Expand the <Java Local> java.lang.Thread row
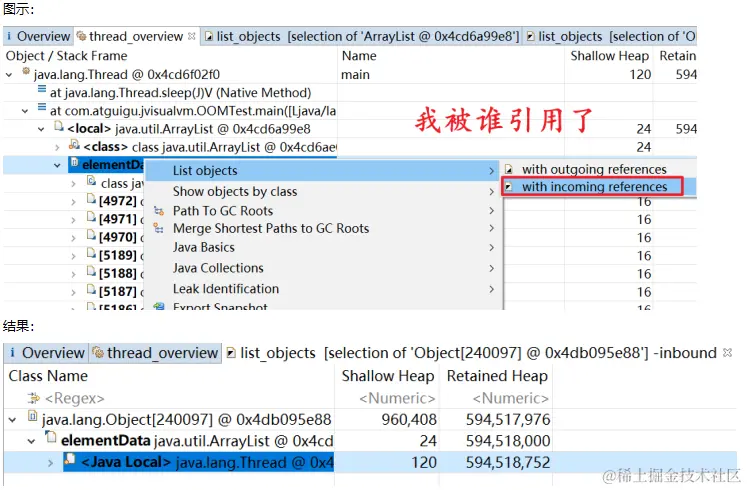Image resolution: width=747 pixels, height=490 pixels. 50,463
